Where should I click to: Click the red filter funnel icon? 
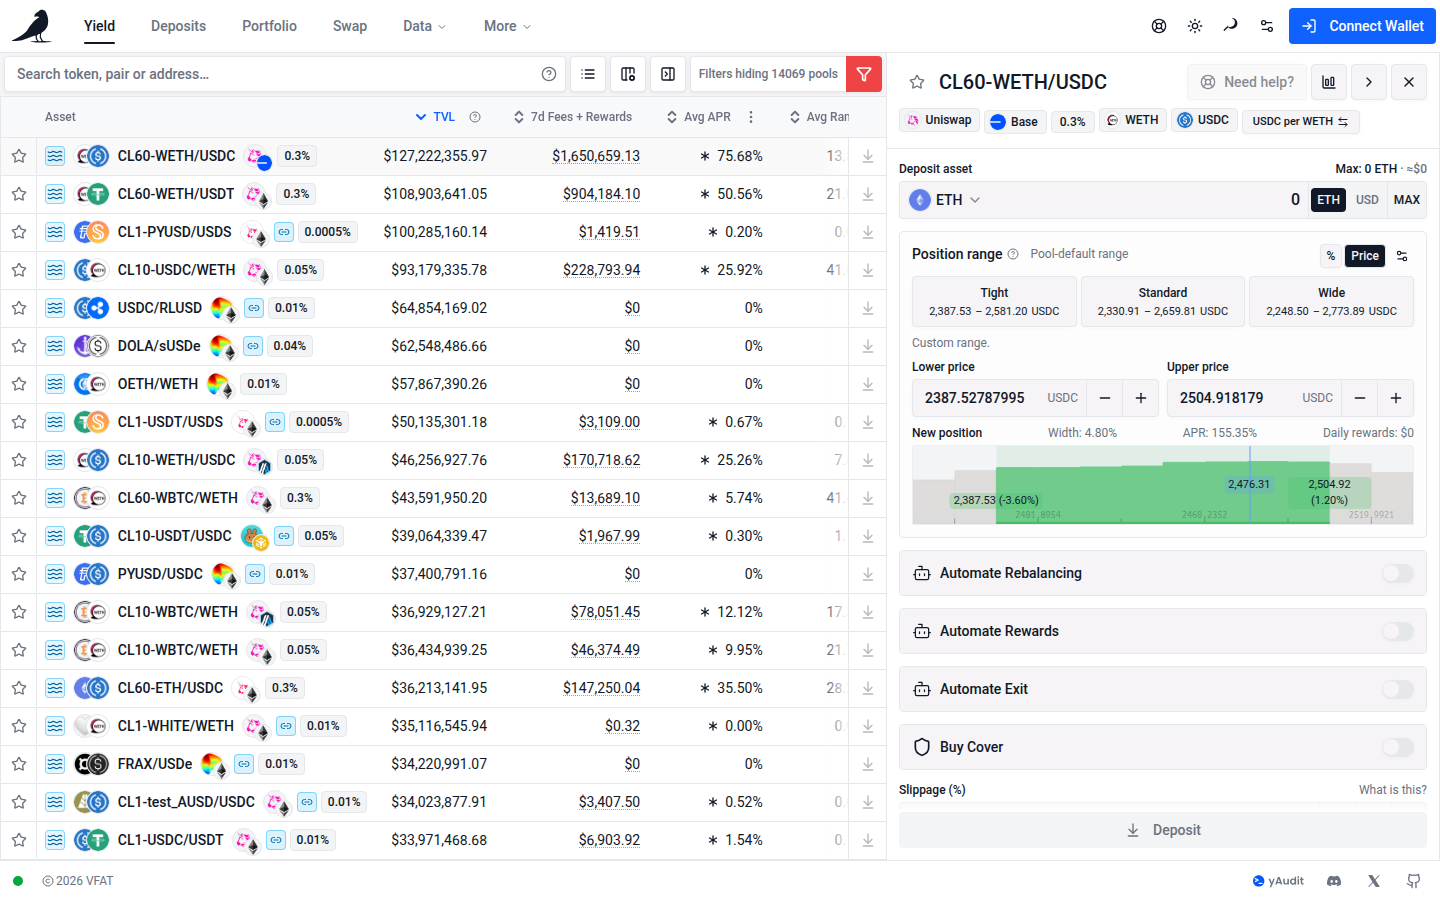[x=864, y=74]
